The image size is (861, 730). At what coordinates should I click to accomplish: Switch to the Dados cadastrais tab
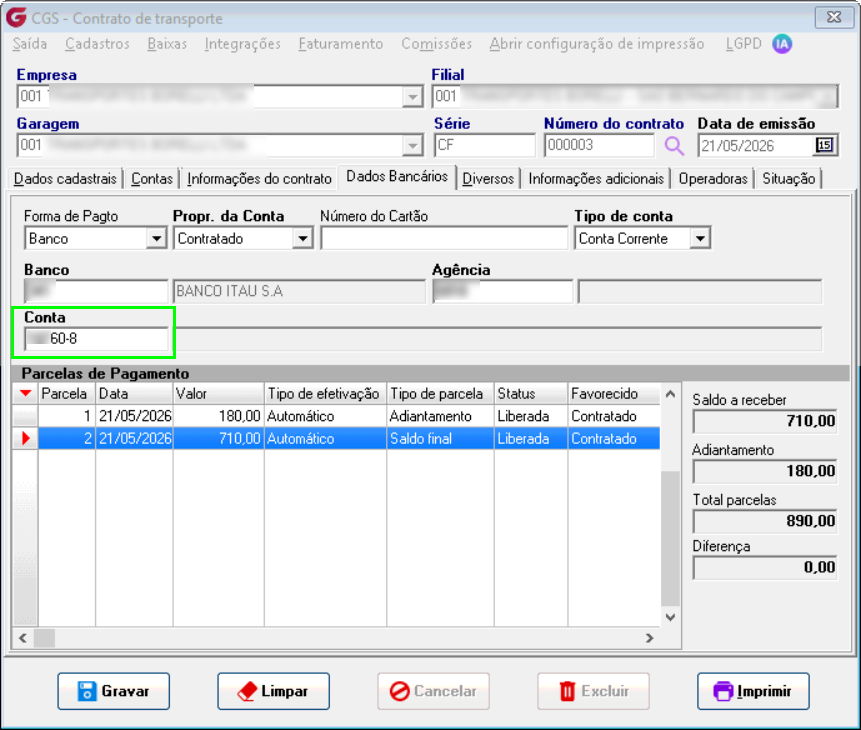[65, 179]
